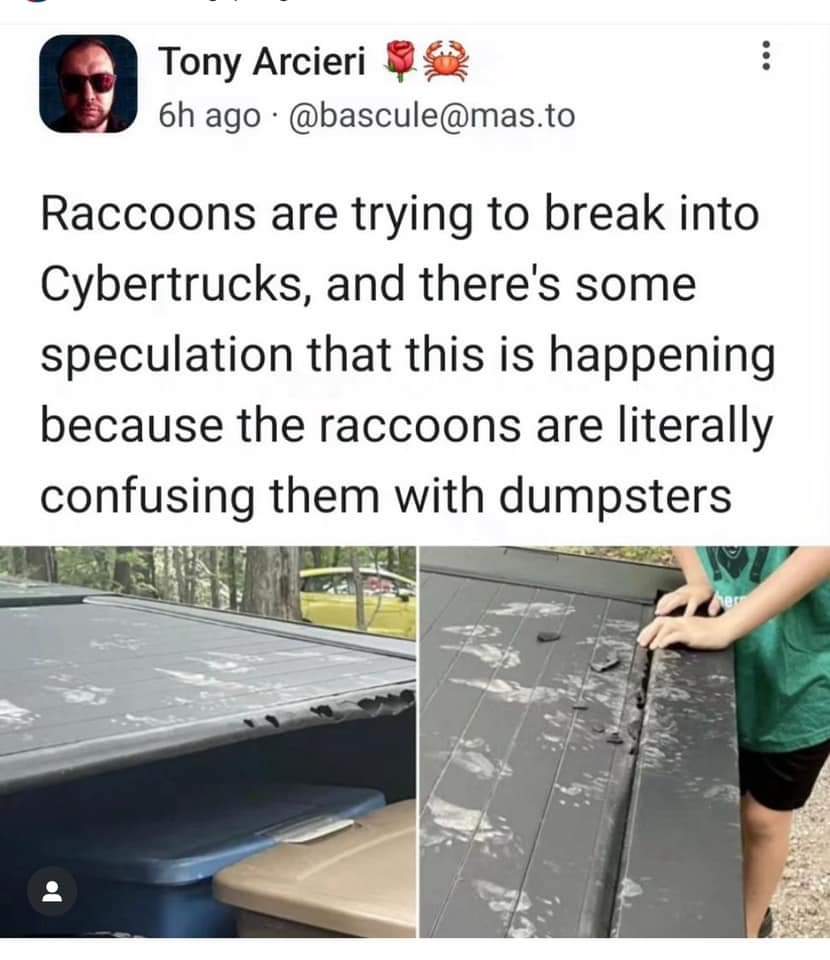
Task: Click the 6h ago timestamp
Action: (x=209, y=115)
